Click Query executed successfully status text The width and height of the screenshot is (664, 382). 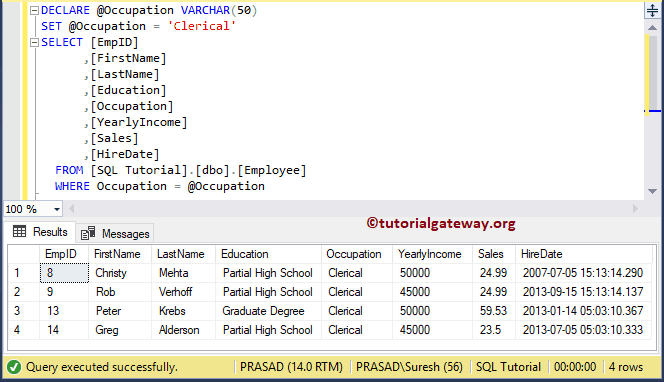[102, 367]
